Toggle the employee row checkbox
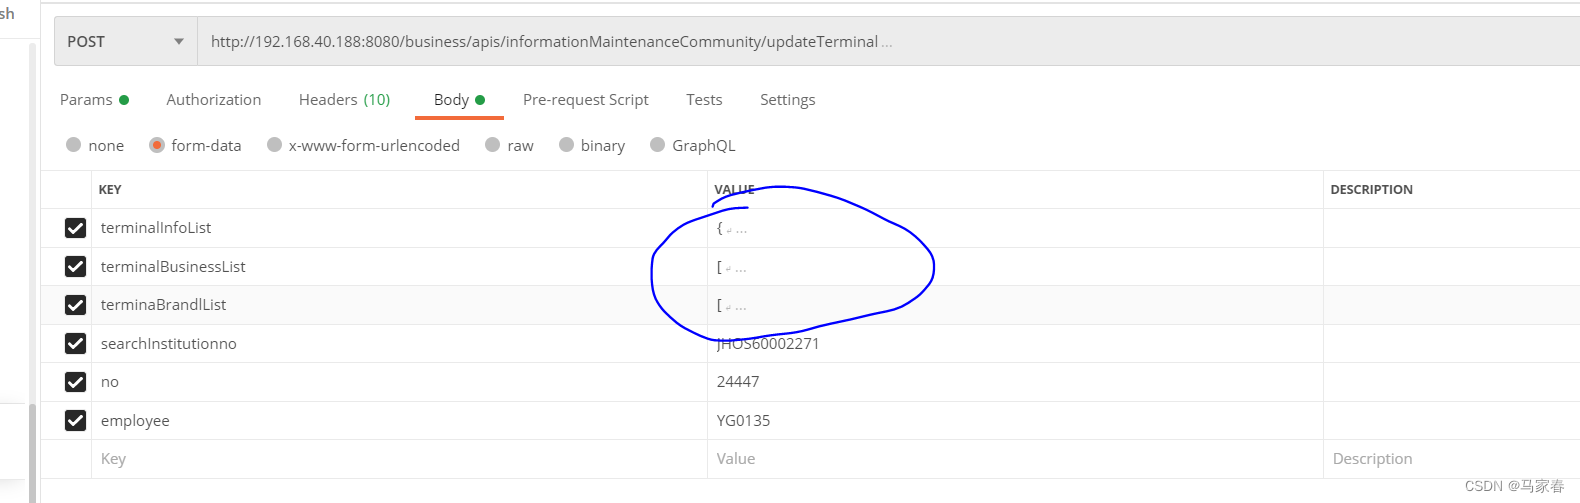1580x503 pixels. click(75, 420)
